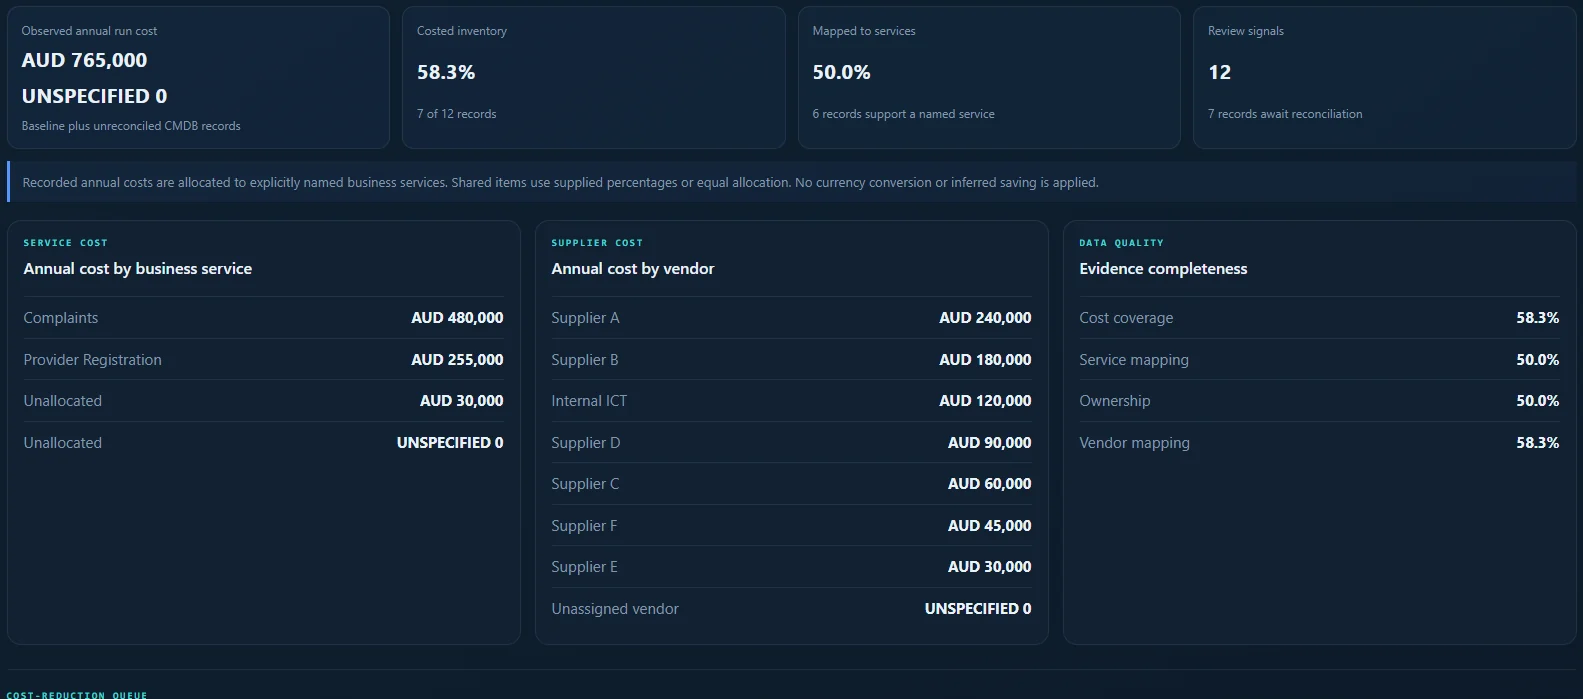
Task: Click the AUD 240,000 Supplier A cost
Action: [985, 318]
